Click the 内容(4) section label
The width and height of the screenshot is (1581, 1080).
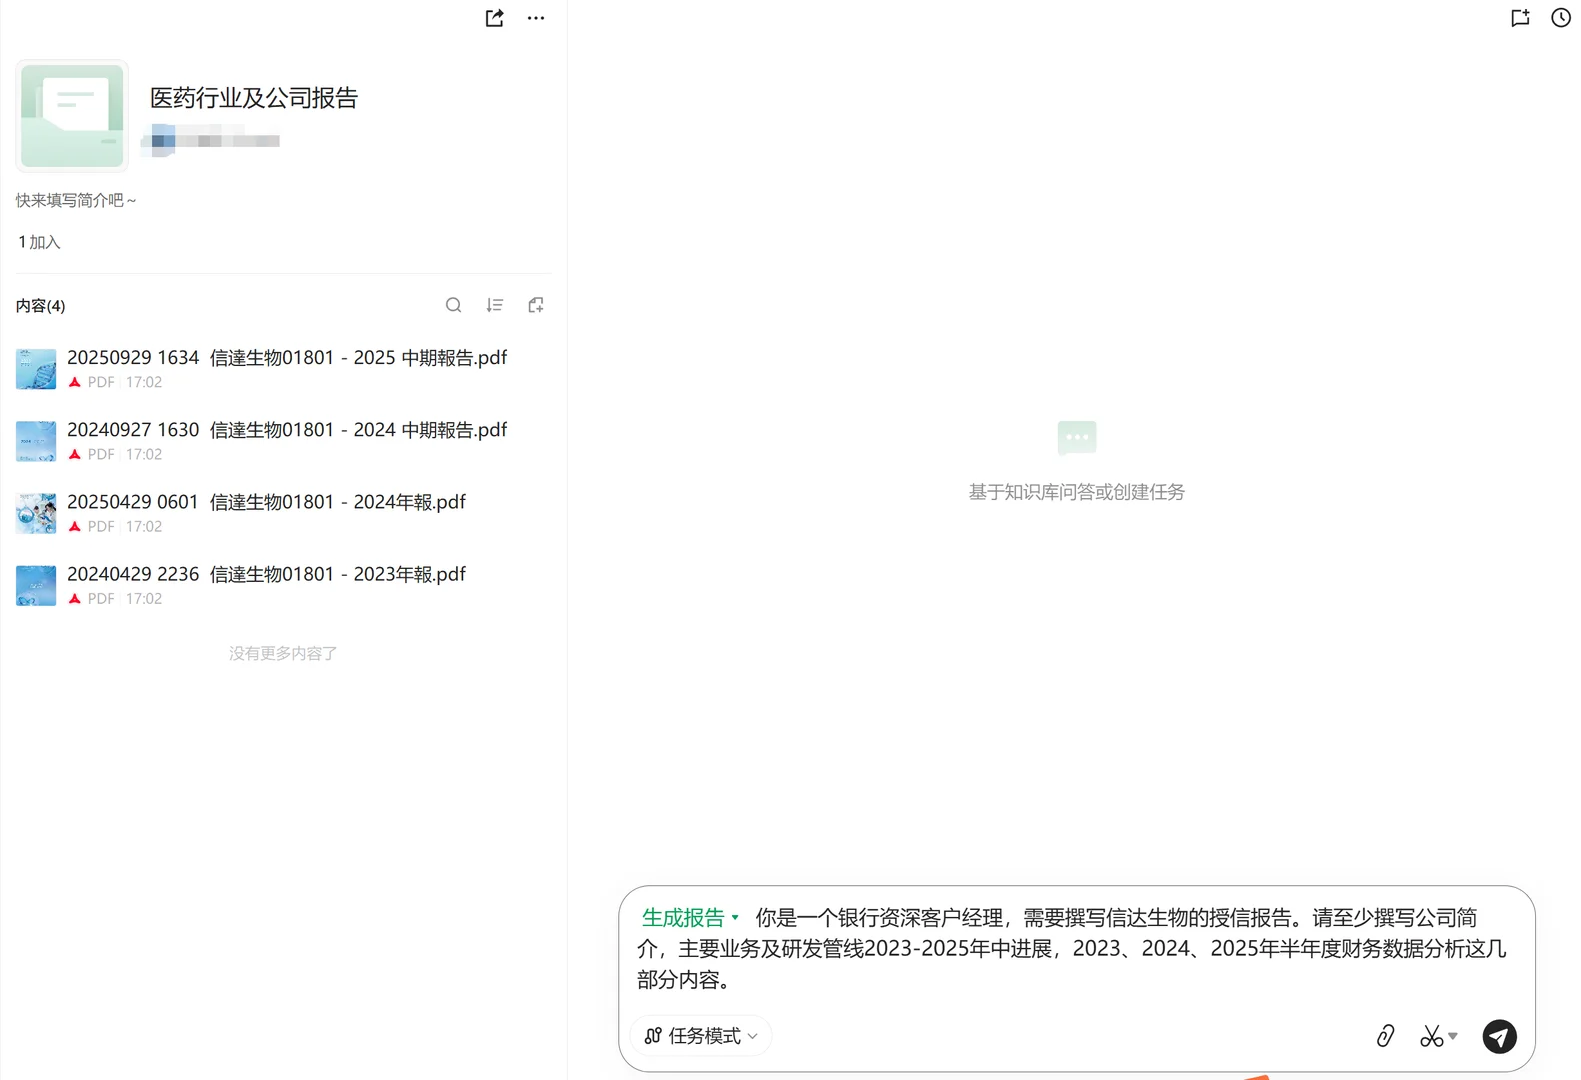pos(40,306)
